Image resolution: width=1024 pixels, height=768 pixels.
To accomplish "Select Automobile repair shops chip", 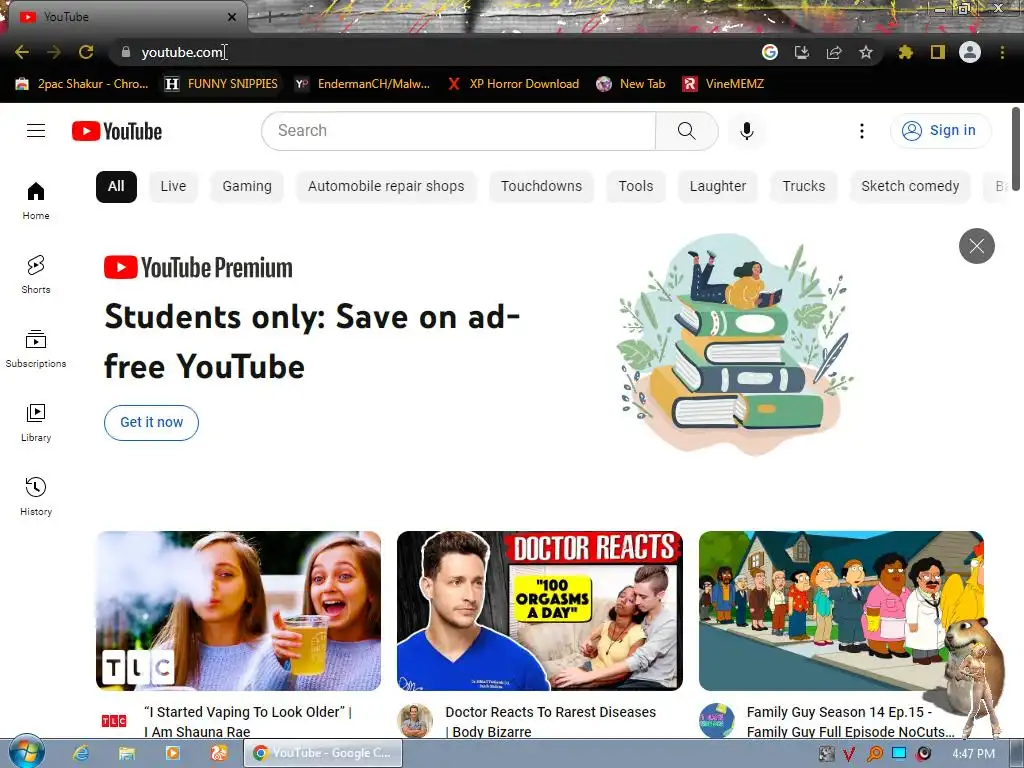I will [x=386, y=186].
